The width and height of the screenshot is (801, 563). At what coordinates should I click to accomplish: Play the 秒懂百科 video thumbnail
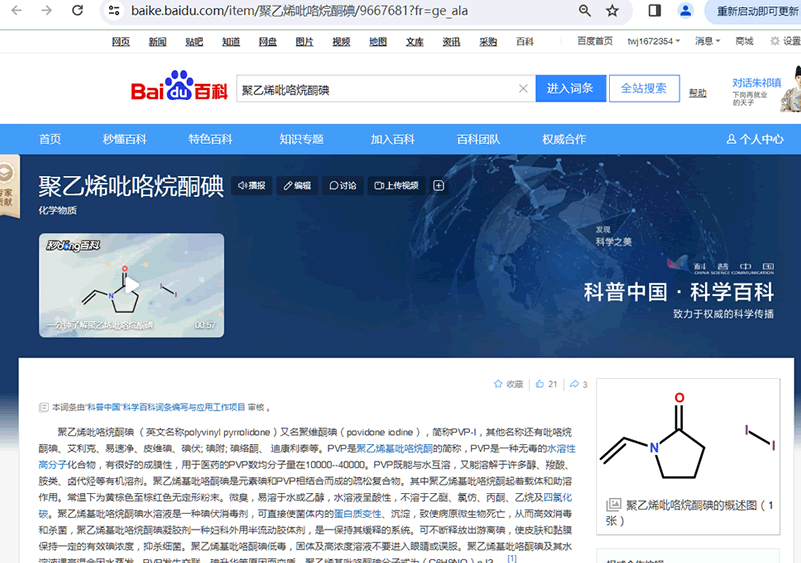coord(131,285)
